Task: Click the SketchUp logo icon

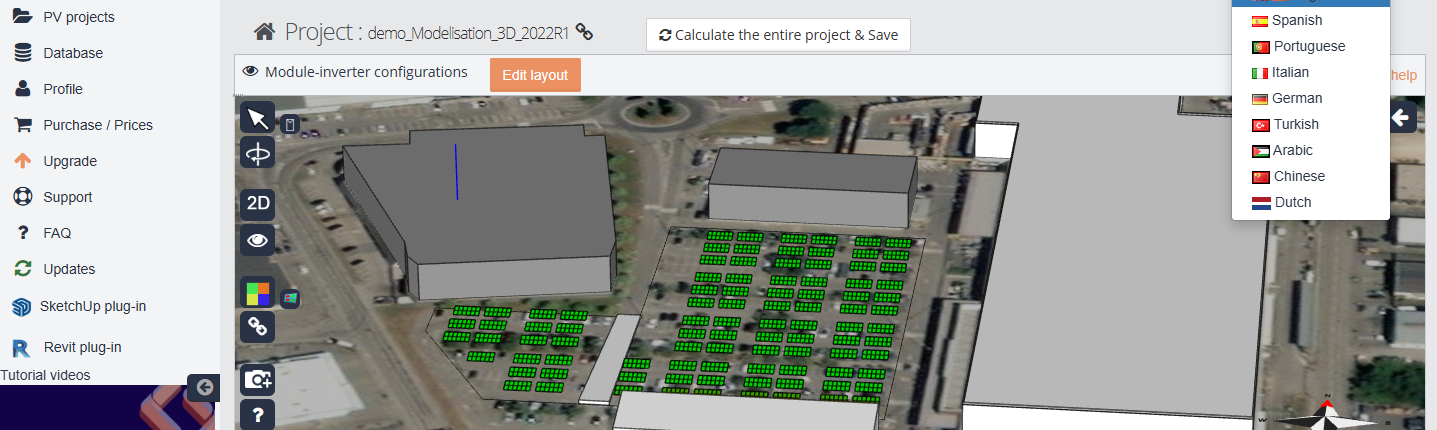Action: [x=22, y=307]
